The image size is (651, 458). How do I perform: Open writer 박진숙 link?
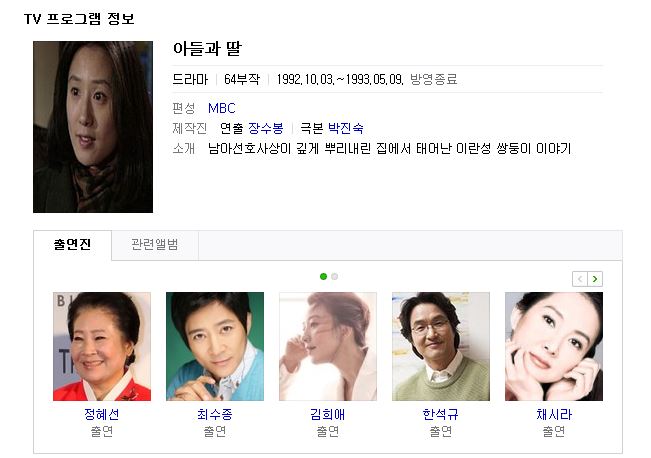click(x=346, y=128)
